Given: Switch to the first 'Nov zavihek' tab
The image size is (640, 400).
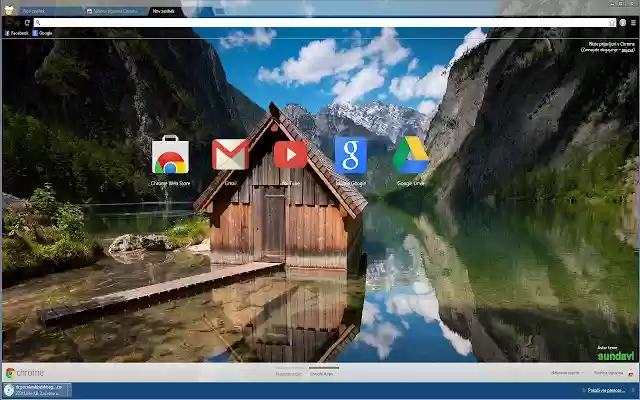Looking at the screenshot, I should click(x=49, y=11).
